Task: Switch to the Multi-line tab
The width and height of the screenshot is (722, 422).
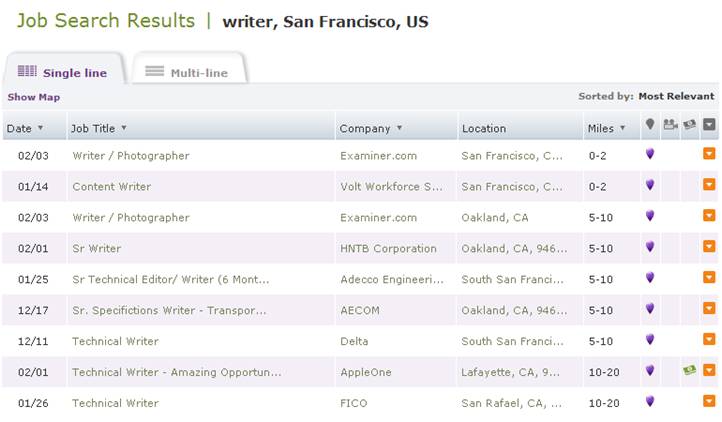Action: (189, 69)
